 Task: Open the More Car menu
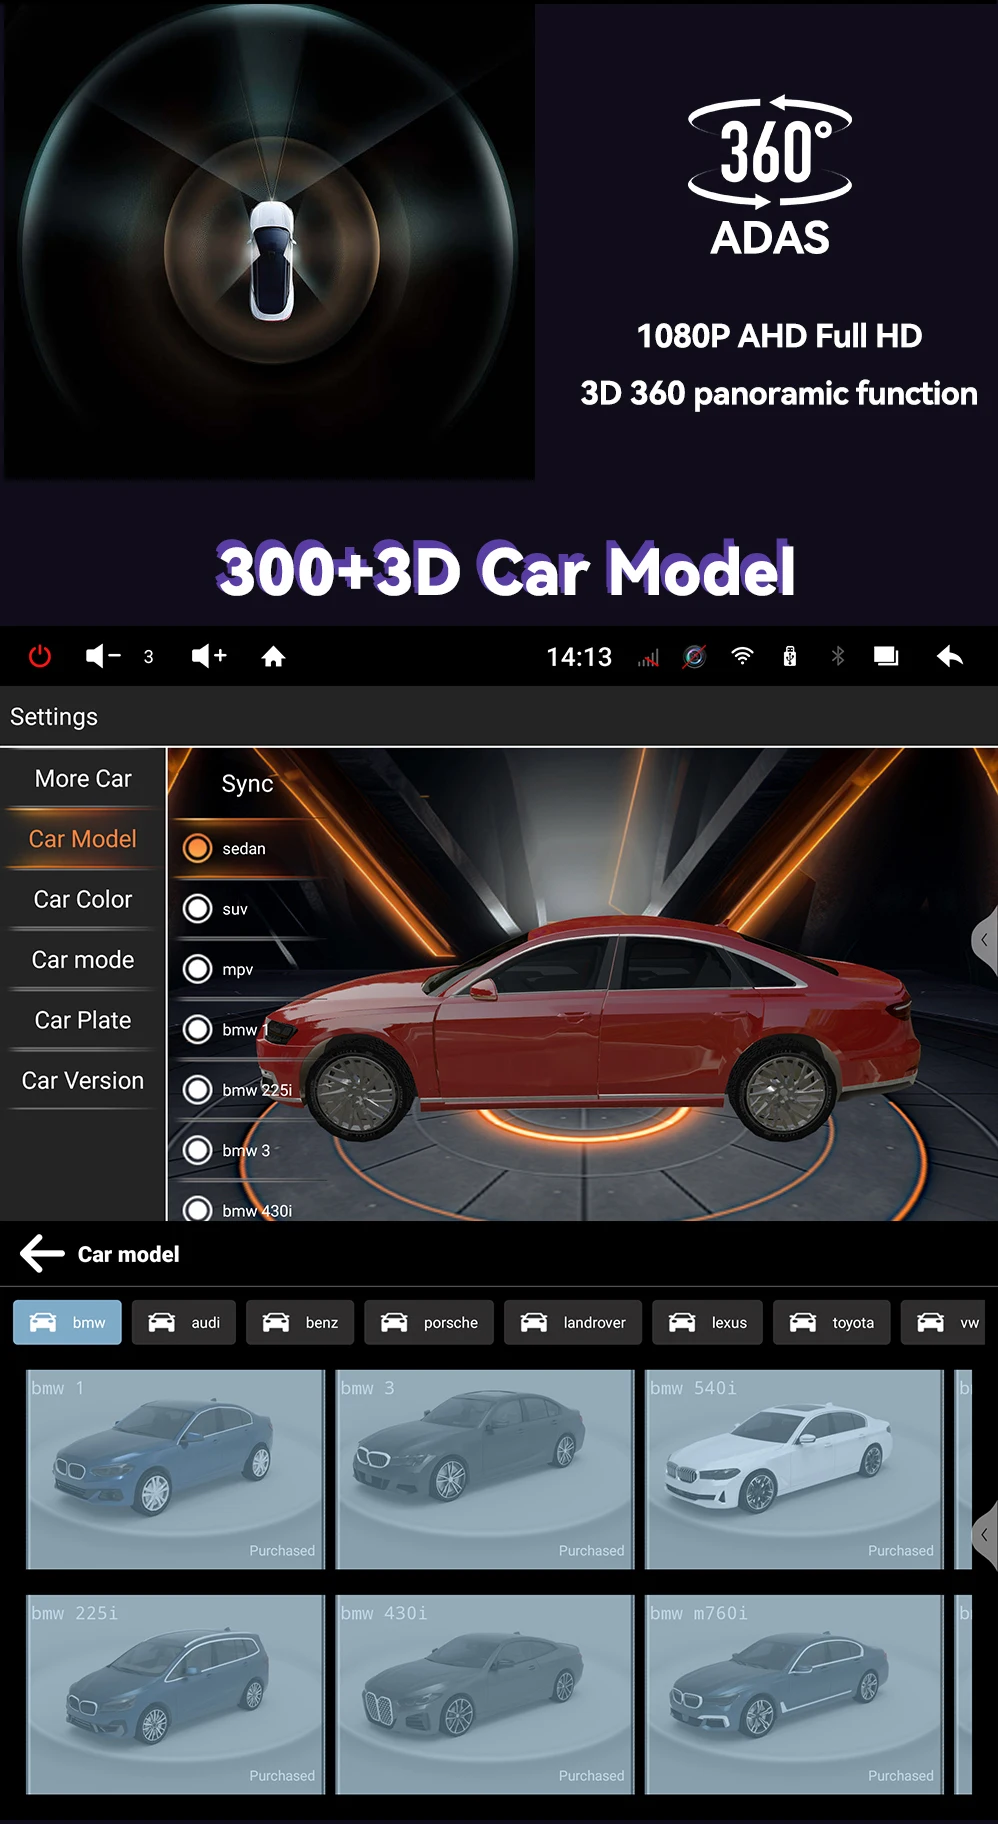pyautogui.click(x=83, y=778)
